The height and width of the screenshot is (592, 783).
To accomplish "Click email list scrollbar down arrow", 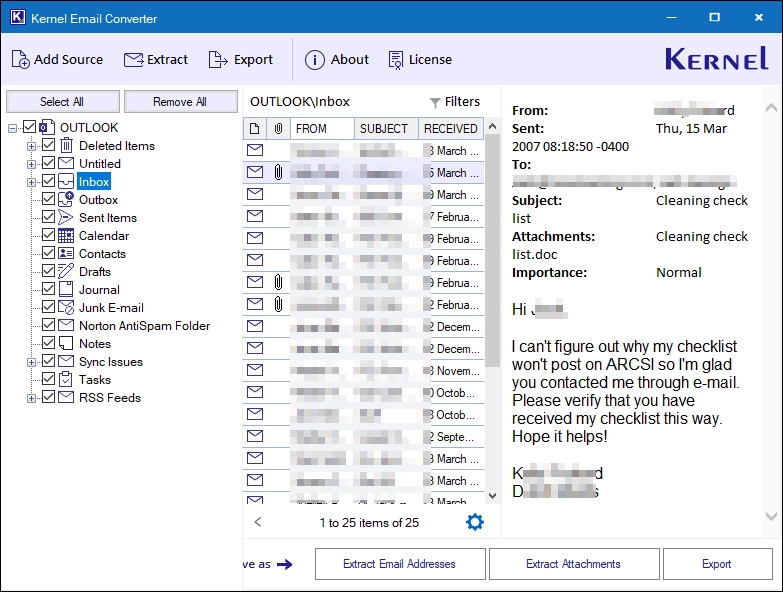I will pyautogui.click(x=492, y=496).
